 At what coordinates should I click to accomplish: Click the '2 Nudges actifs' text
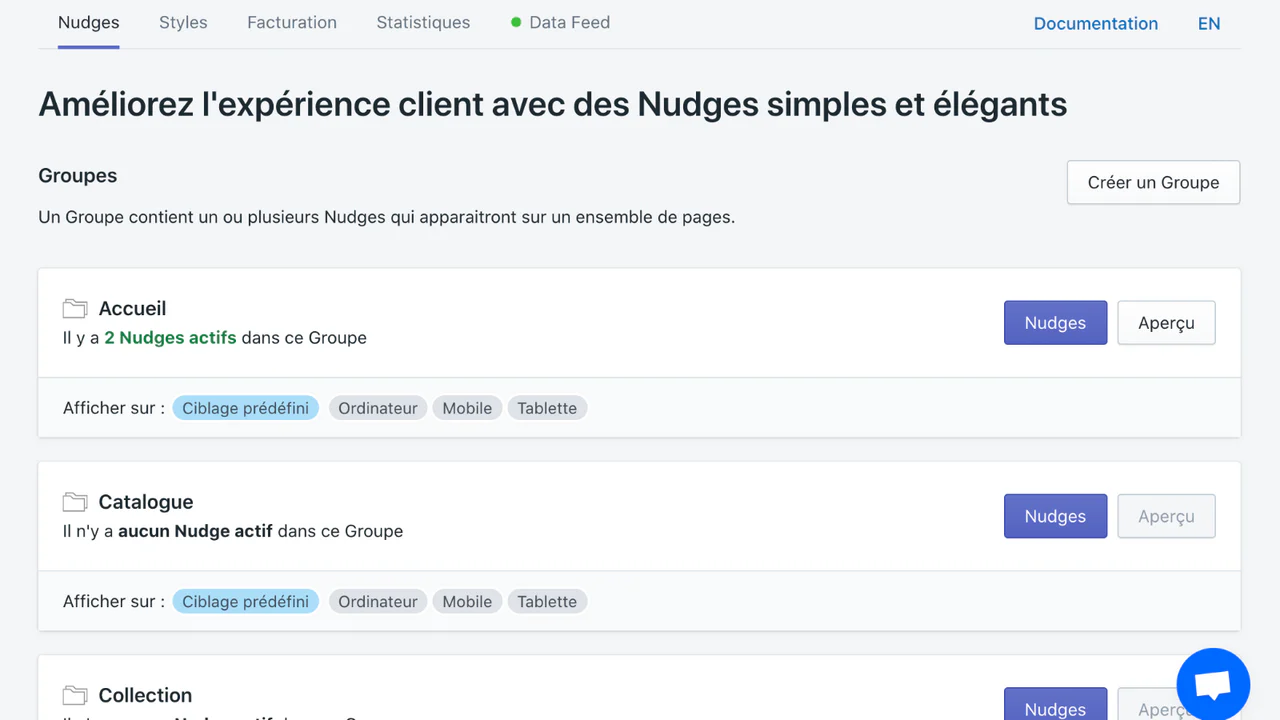[170, 337]
